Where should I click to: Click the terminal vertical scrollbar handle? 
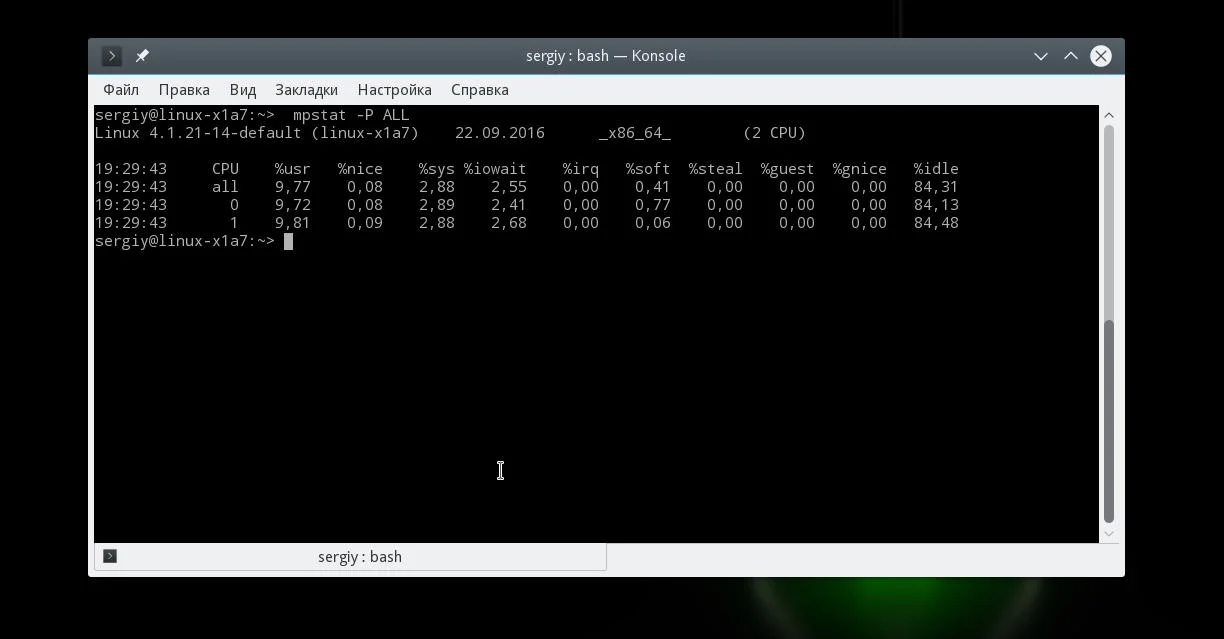pyautogui.click(x=1108, y=421)
